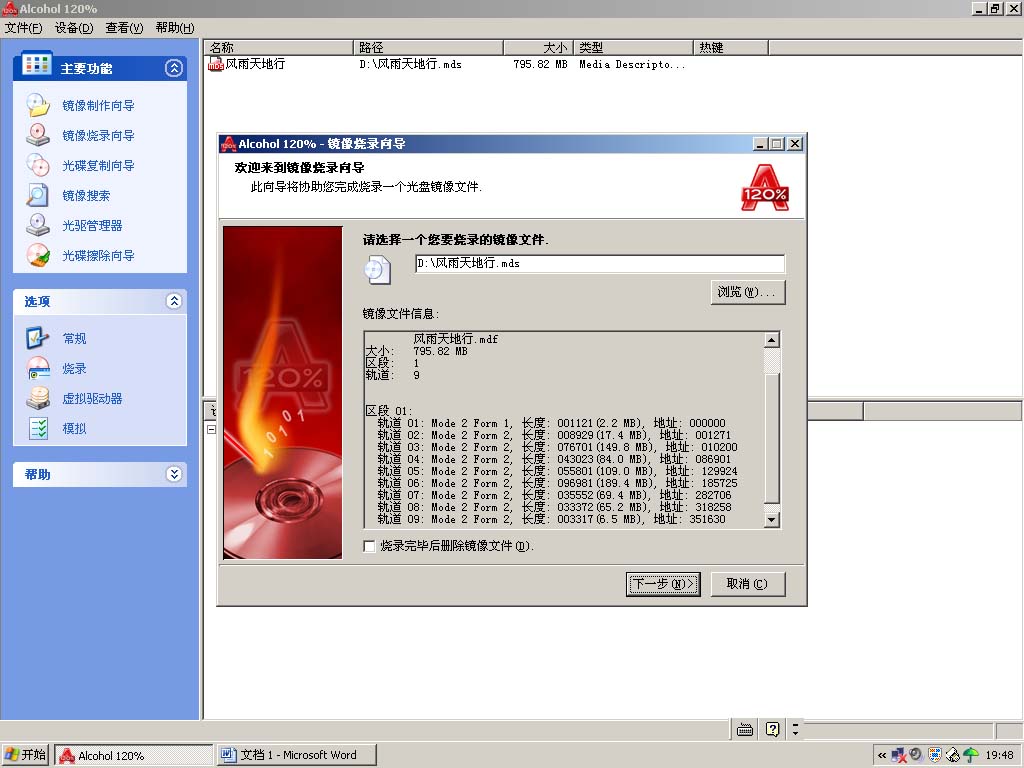Open the 设备(D) menu
Image resolution: width=1024 pixels, height=768 pixels.
coord(74,28)
